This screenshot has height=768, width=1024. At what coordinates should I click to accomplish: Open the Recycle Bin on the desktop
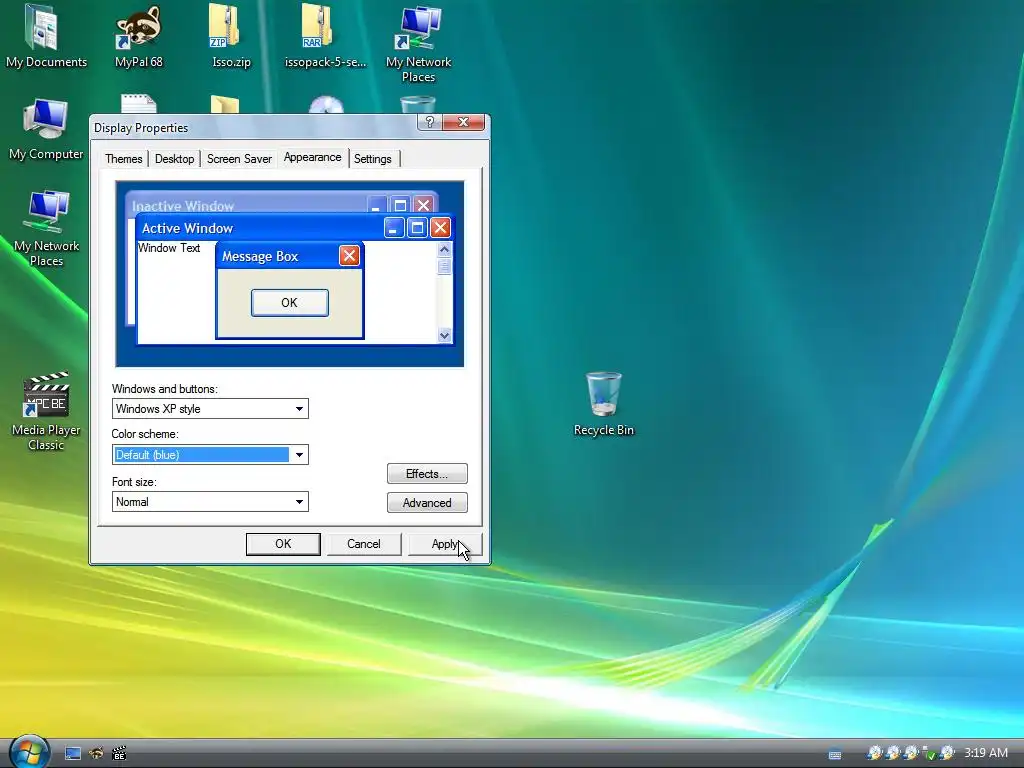[603, 404]
